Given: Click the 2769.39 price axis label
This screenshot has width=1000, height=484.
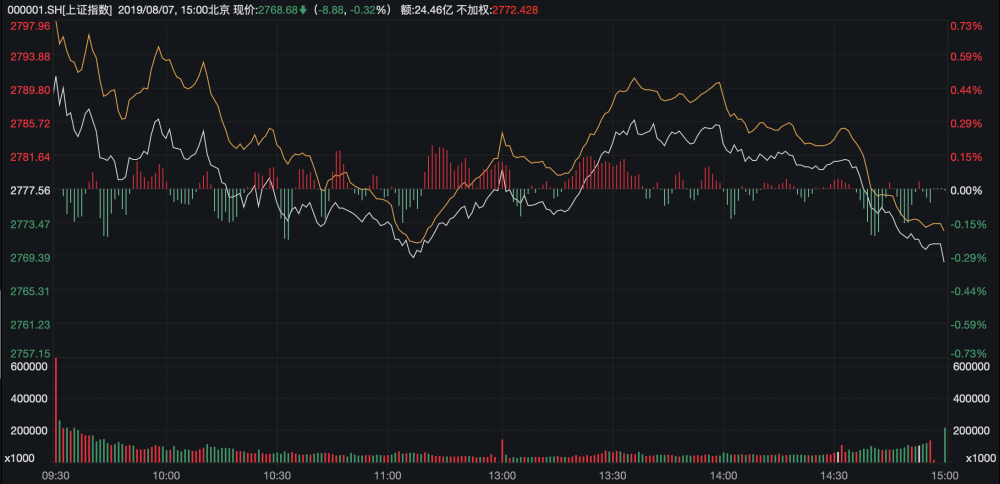Looking at the screenshot, I should point(31,257).
